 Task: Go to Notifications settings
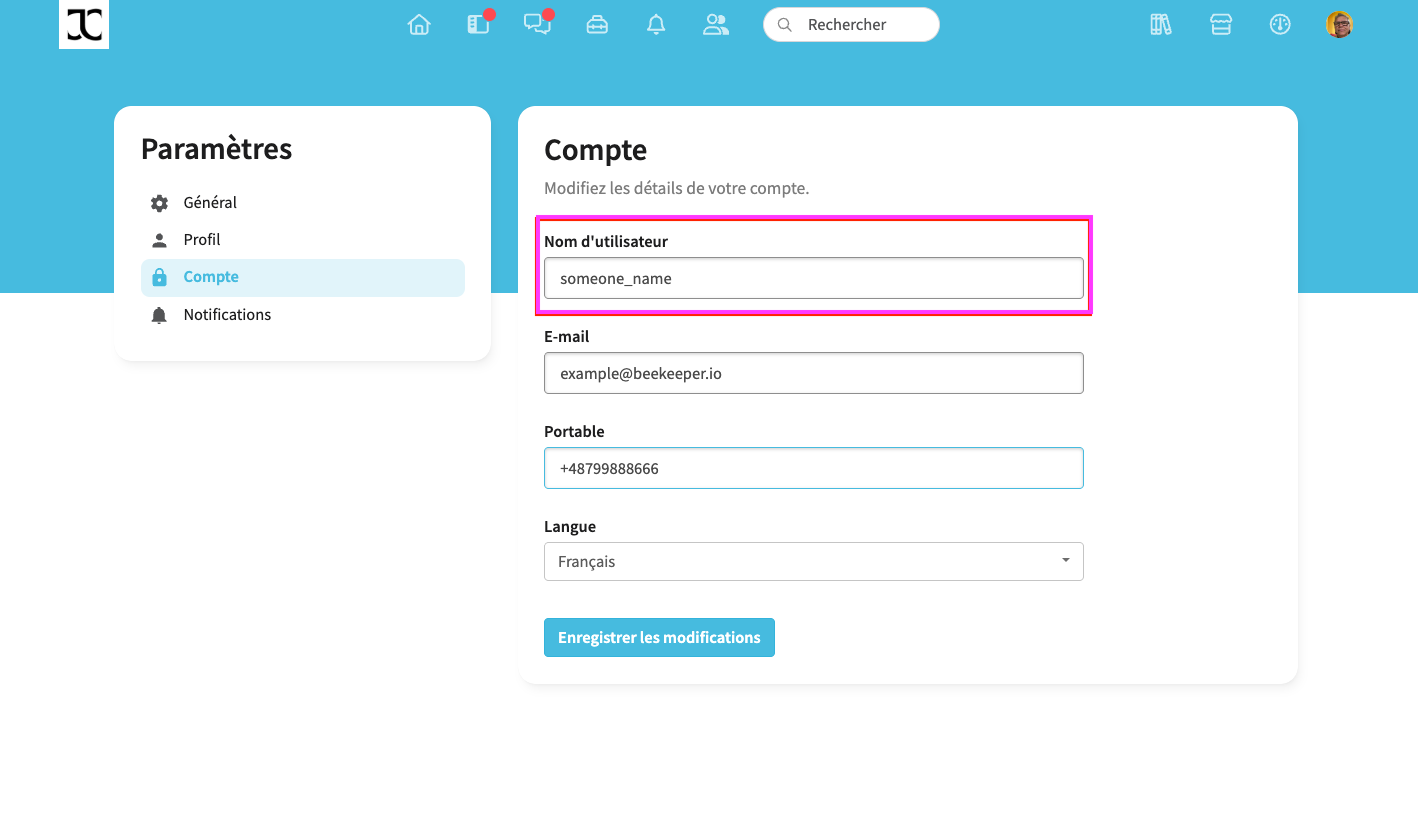pos(303,315)
